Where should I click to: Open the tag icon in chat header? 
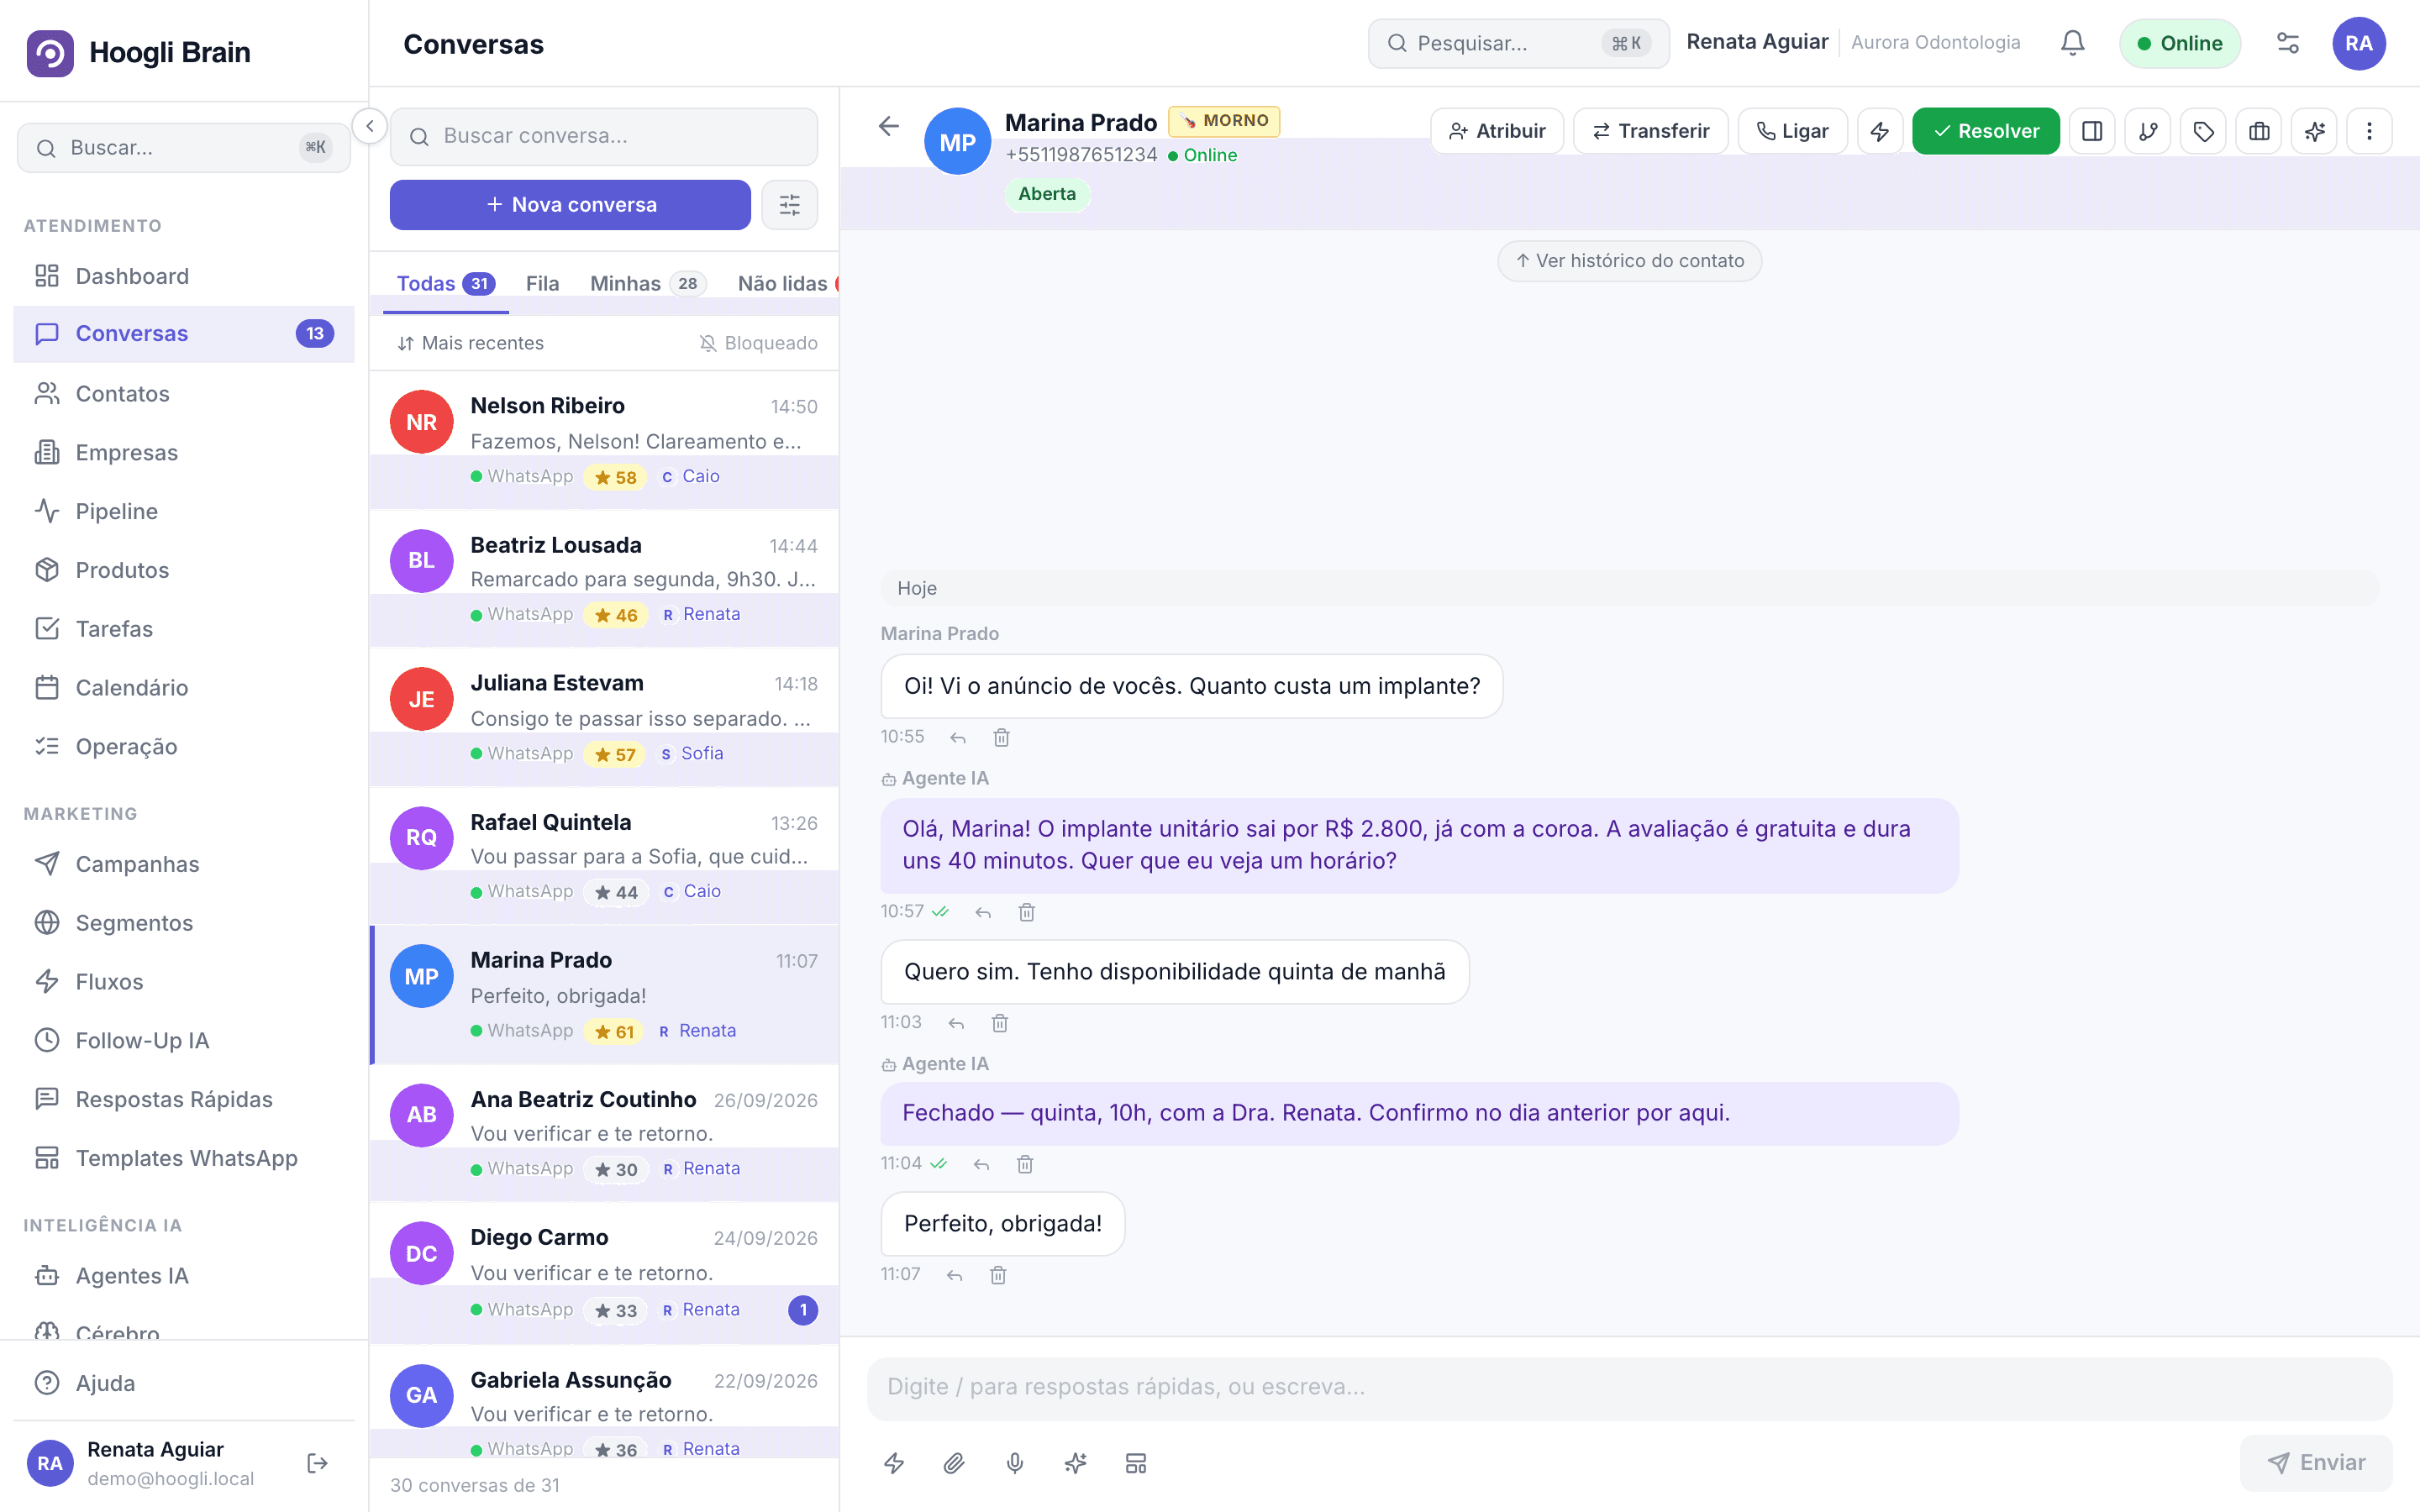click(x=2203, y=131)
